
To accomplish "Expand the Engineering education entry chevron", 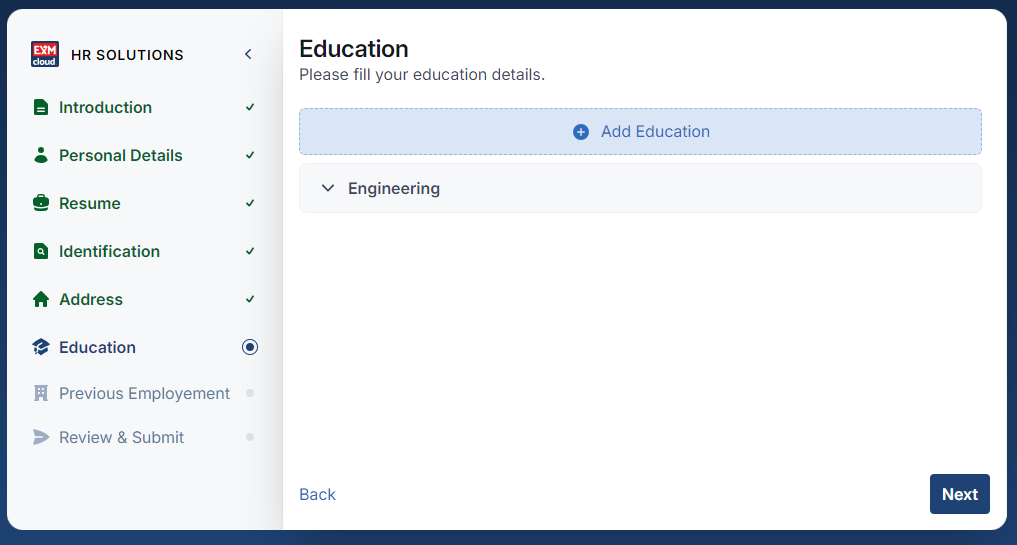I will pos(328,188).
